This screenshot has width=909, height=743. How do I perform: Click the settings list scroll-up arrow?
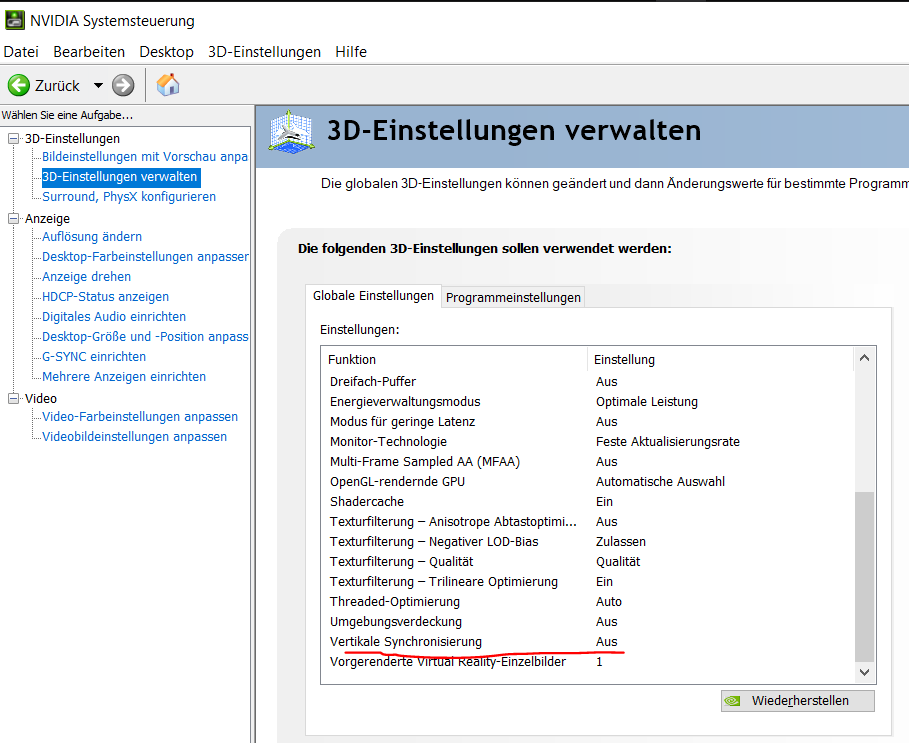864,358
